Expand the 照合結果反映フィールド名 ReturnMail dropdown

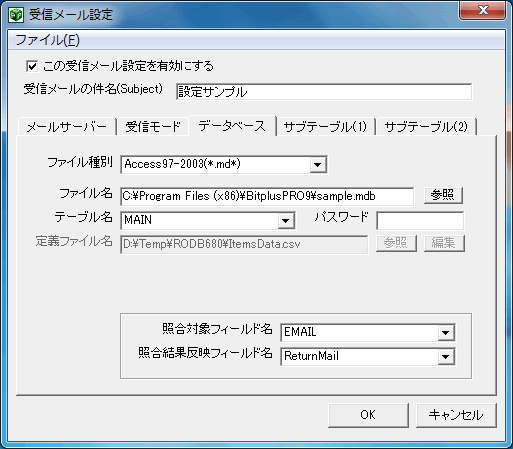pyautogui.click(x=446, y=357)
